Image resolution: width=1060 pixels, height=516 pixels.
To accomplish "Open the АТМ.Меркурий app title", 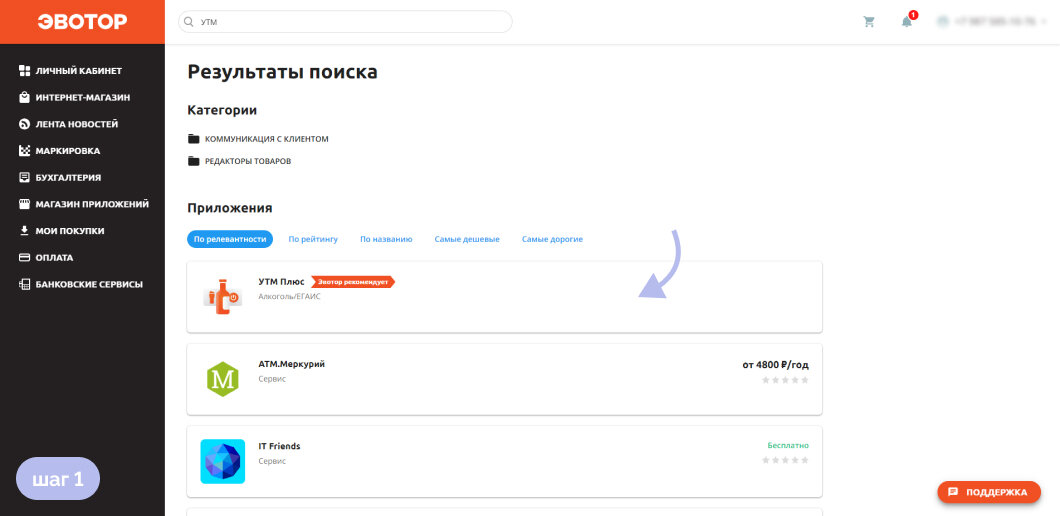I will point(291,364).
